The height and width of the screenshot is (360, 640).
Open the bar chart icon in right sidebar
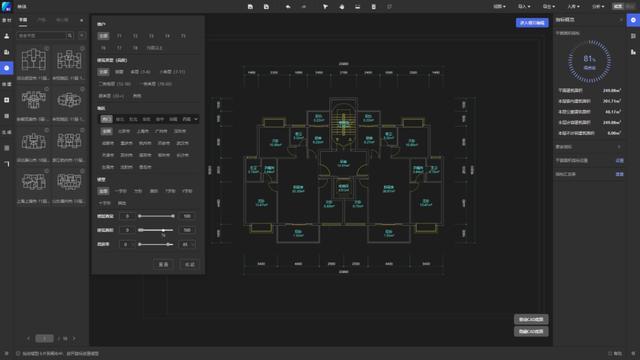tap(633, 52)
